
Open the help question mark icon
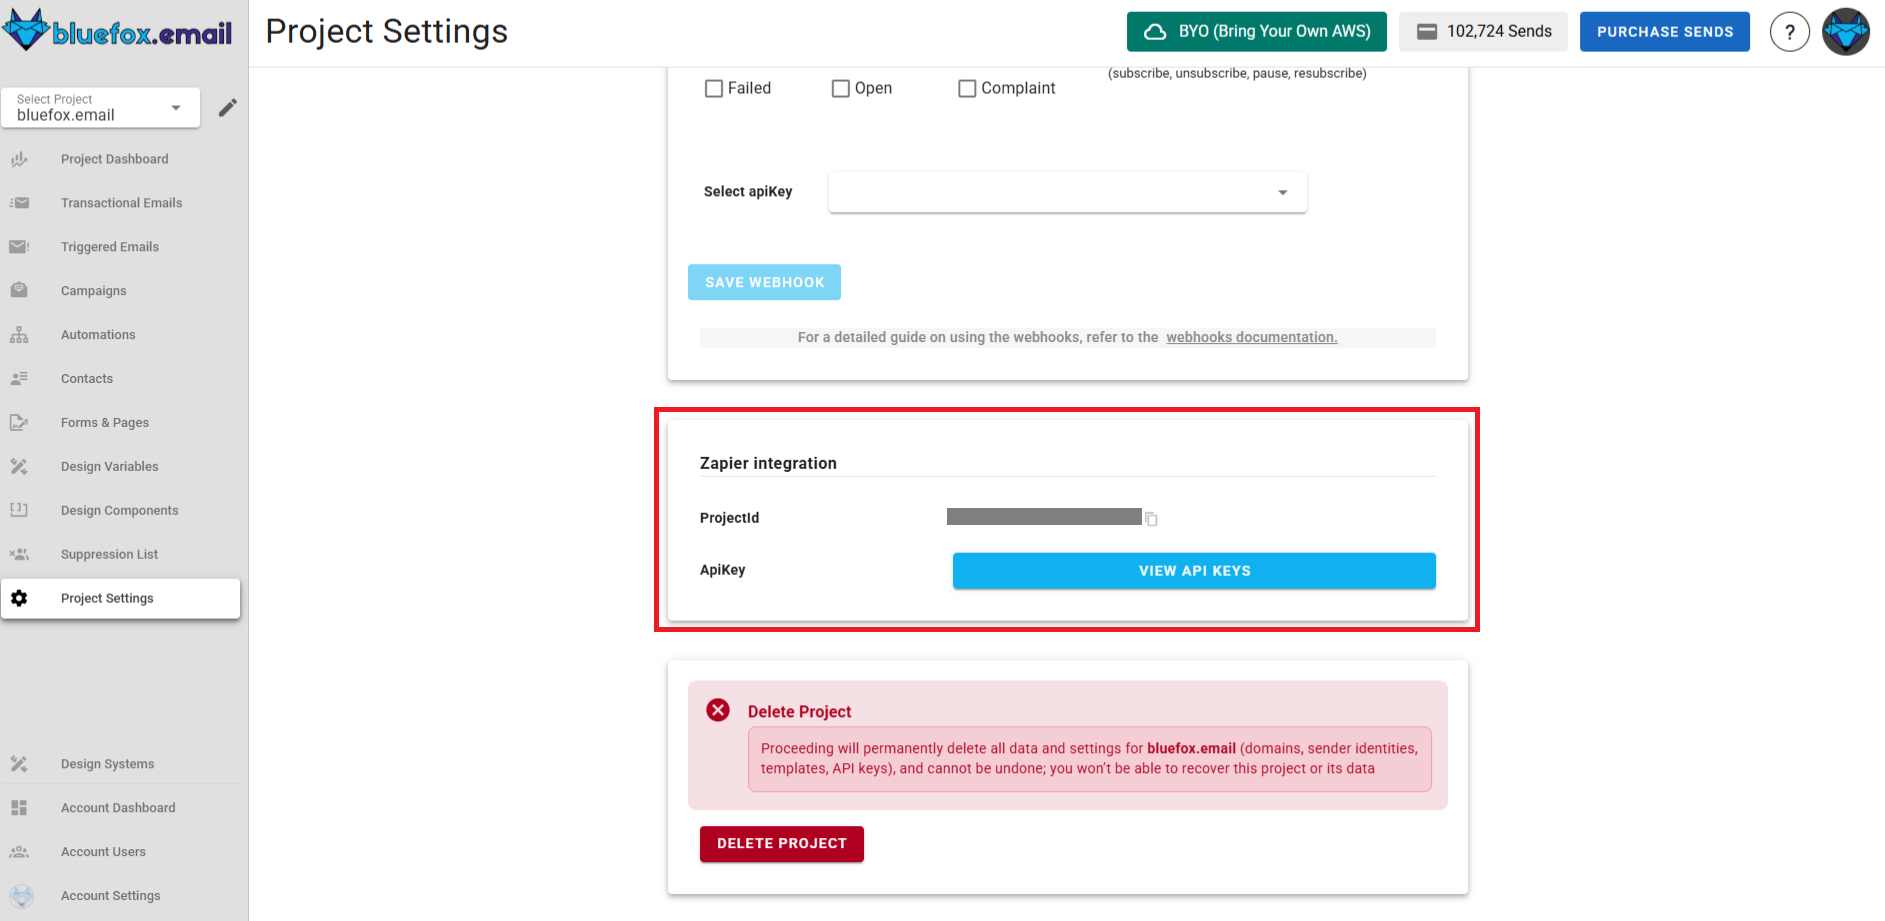[x=1789, y=31]
